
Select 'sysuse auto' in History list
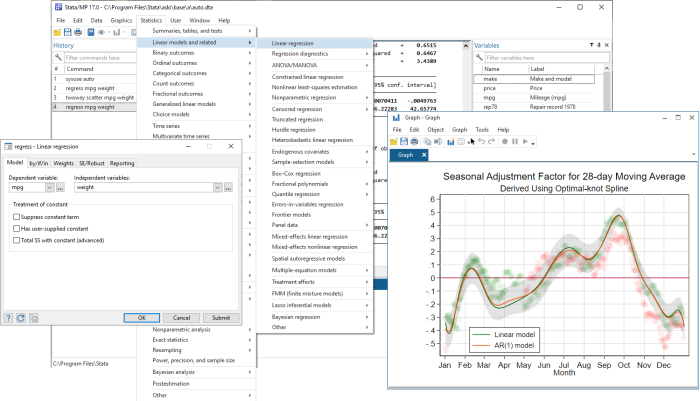95,79
